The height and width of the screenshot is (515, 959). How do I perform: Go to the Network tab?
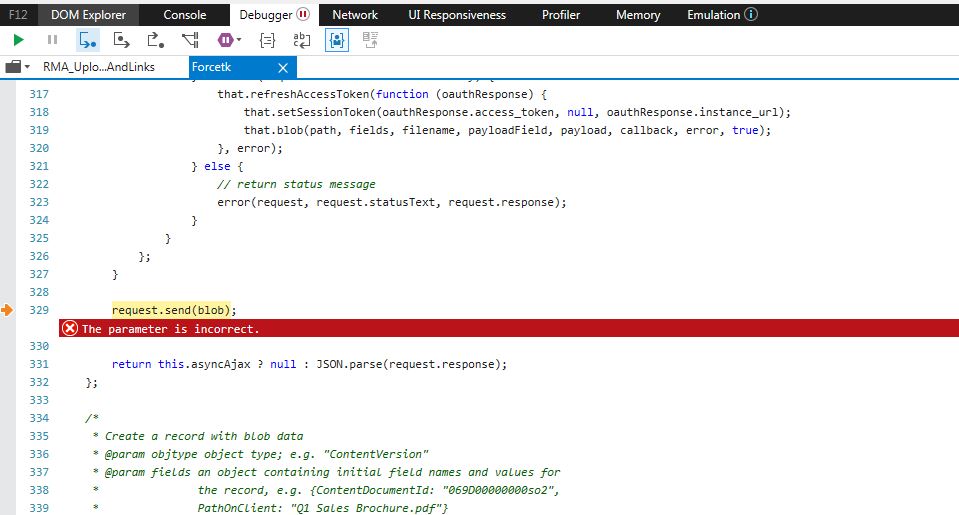pos(355,15)
